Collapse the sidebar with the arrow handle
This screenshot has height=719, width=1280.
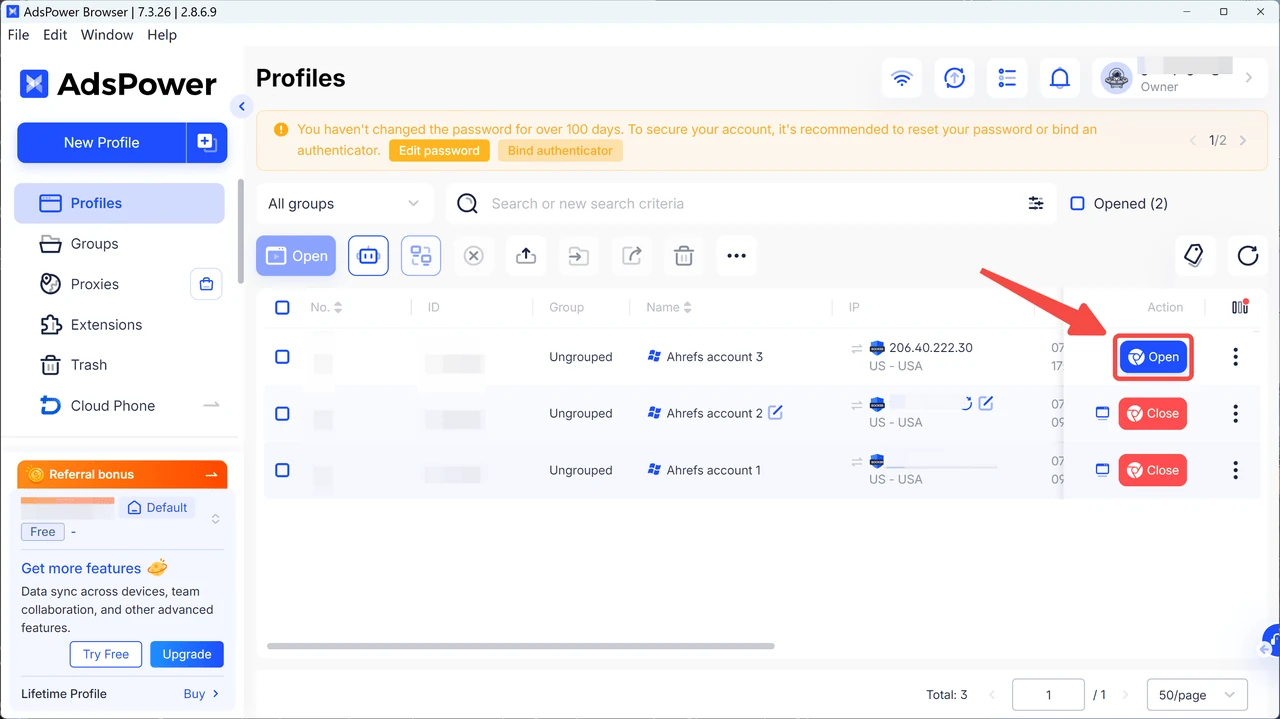pos(241,106)
